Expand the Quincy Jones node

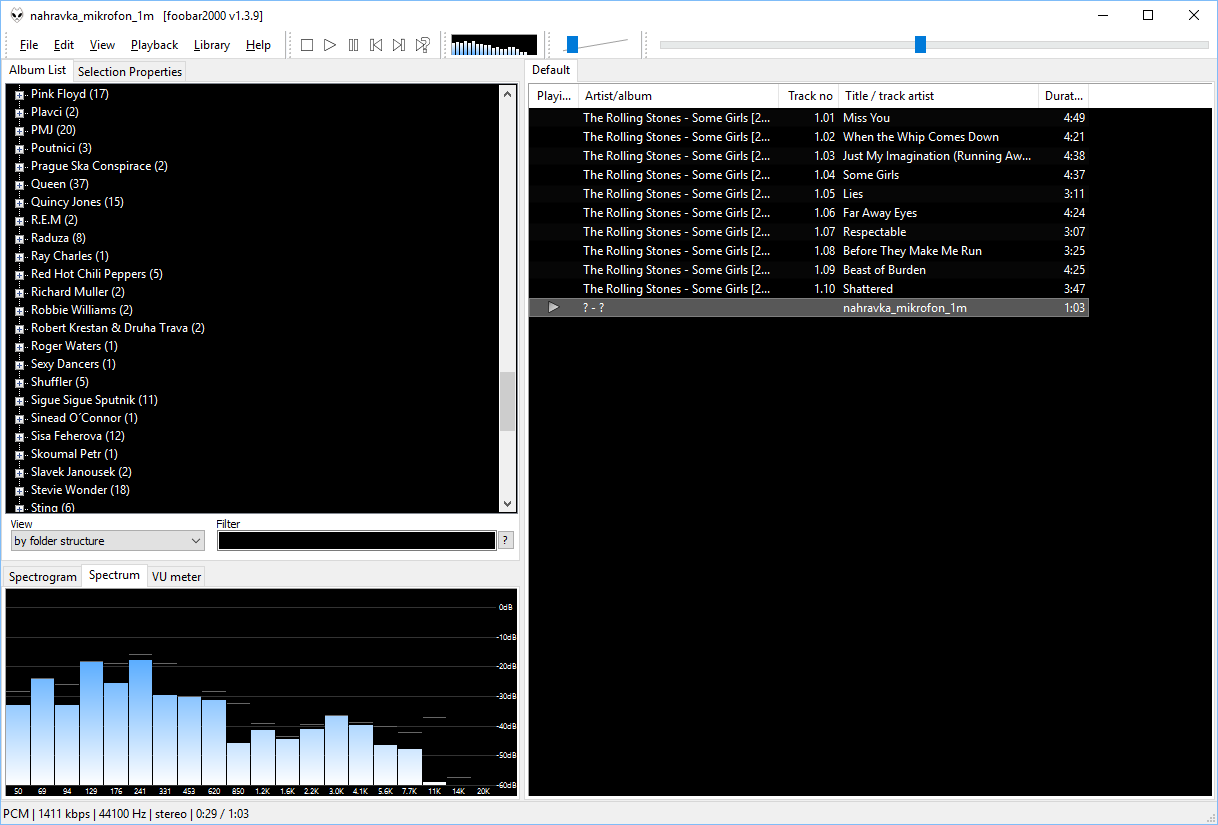pyautogui.click(x=19, y=203)
